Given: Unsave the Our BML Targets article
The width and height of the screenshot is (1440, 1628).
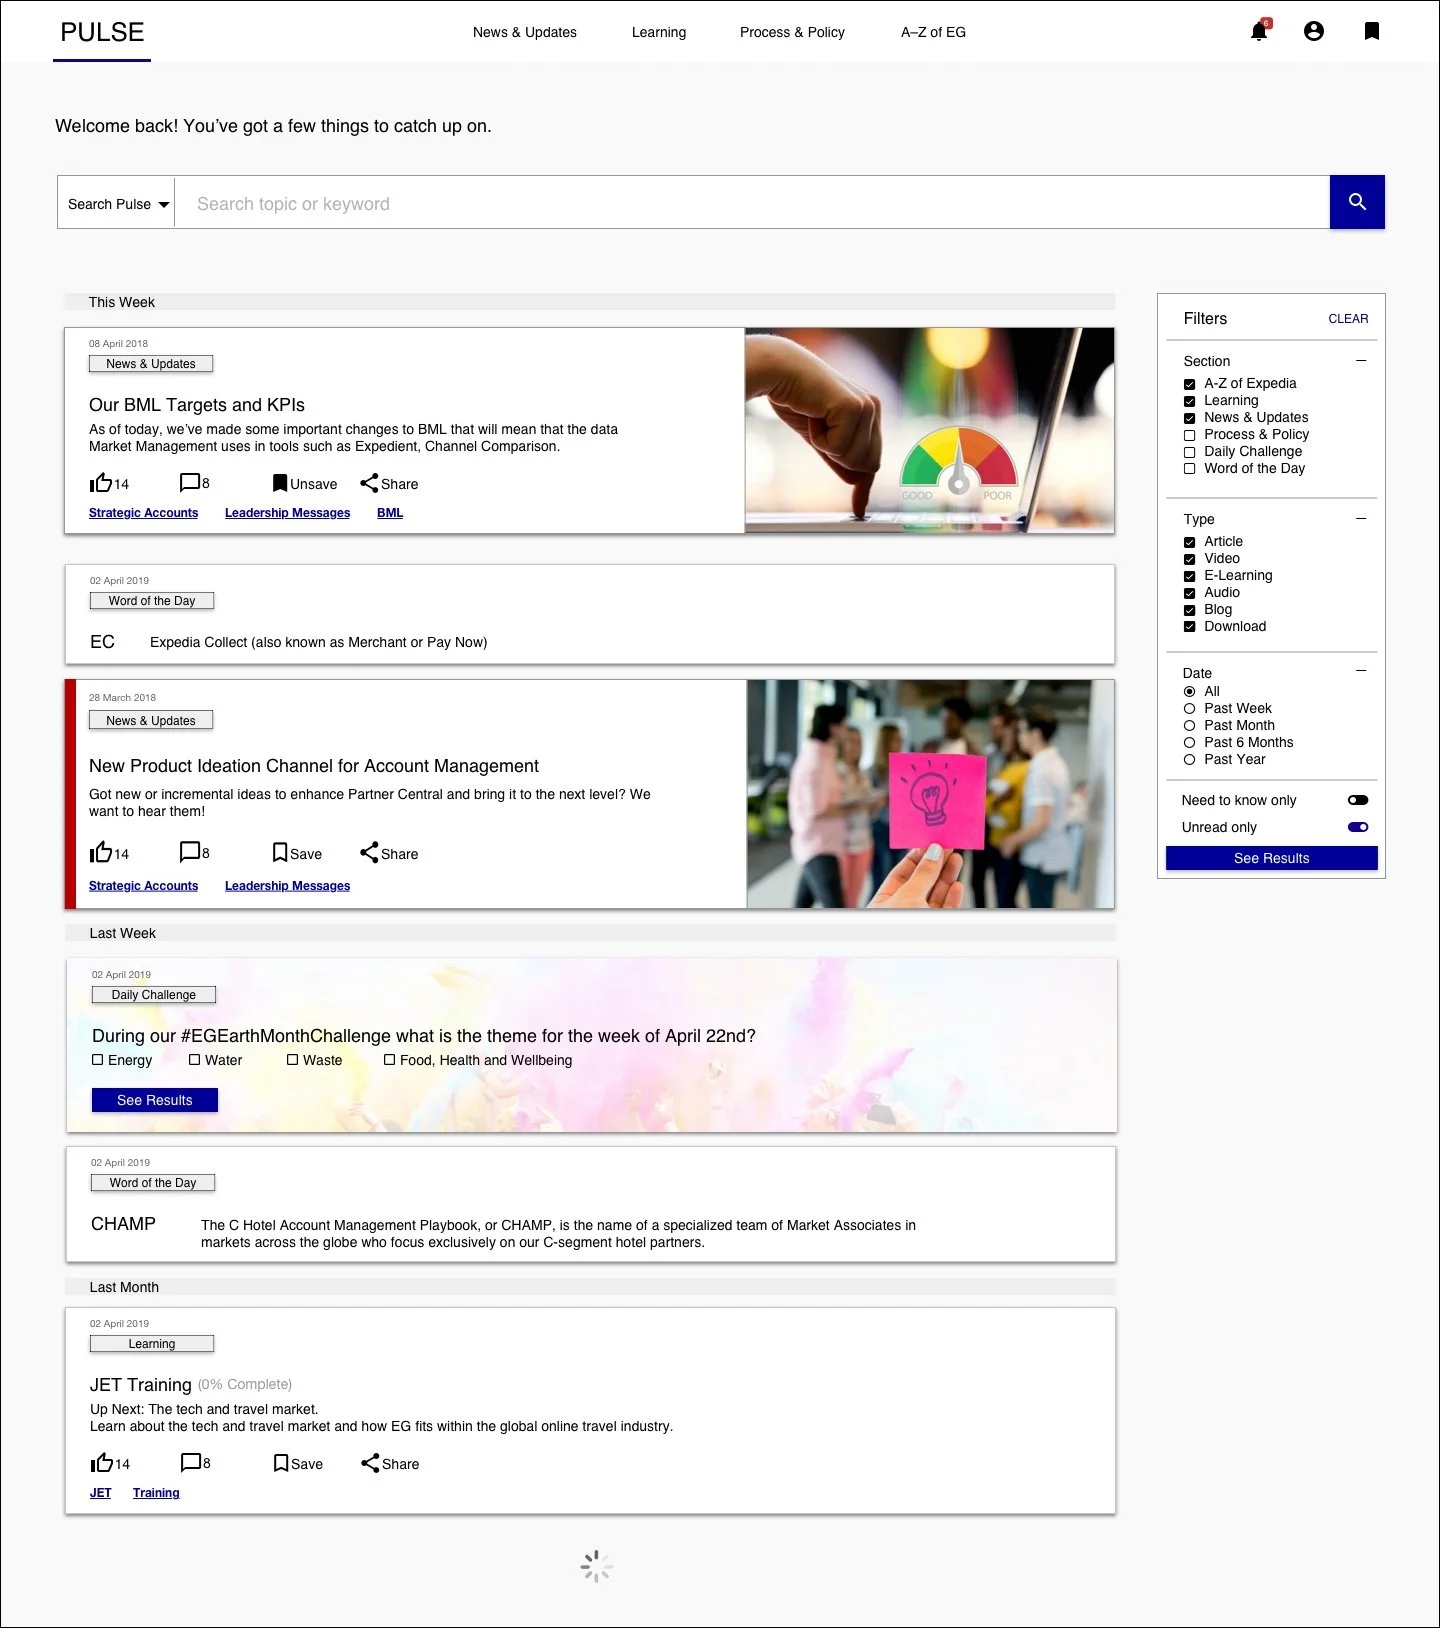Looking at the screenshot, I should pos(305,484).
